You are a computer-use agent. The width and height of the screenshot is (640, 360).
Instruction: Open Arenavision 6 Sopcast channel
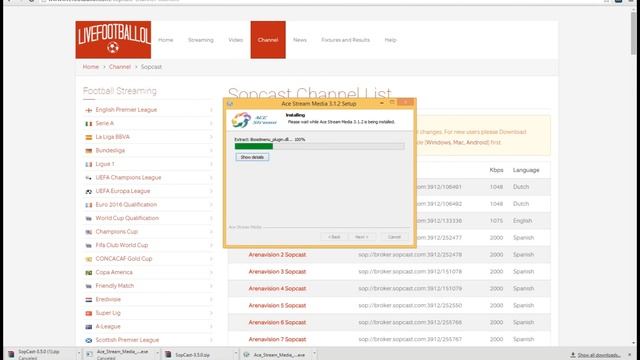[x=277, y=322]
